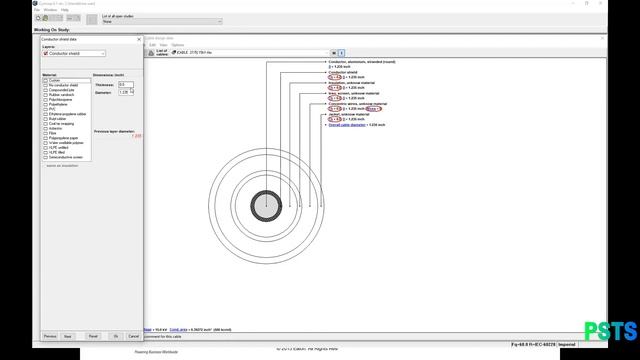
Task: Click the Base voltage link at bottom
Action: [148, 329]
